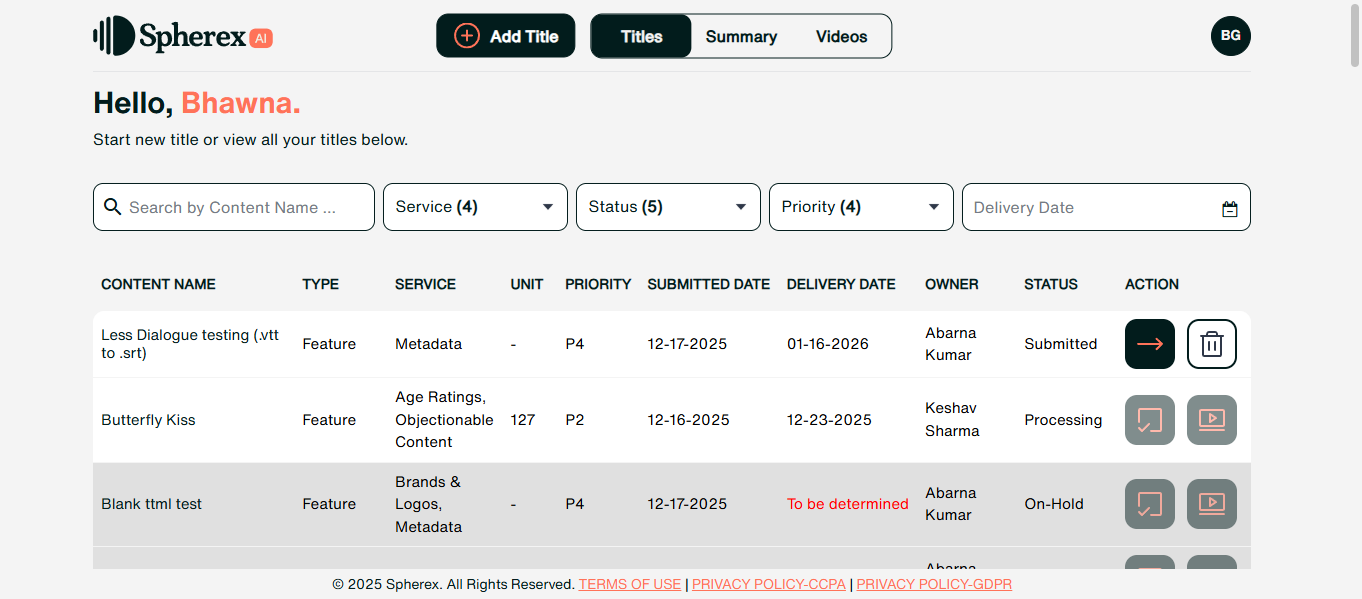The height and width of the screenshot is (599, 1362).
Task: Switch to the Summary tab
Action: coord(741,37)
